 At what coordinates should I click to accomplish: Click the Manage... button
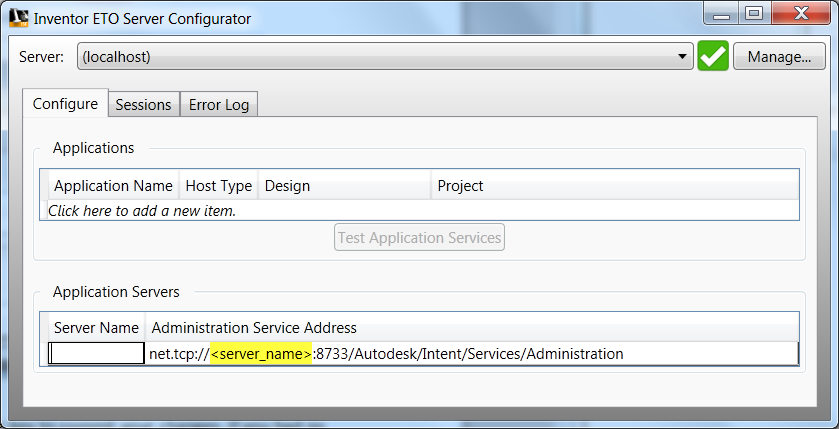[x=779, y=57]
